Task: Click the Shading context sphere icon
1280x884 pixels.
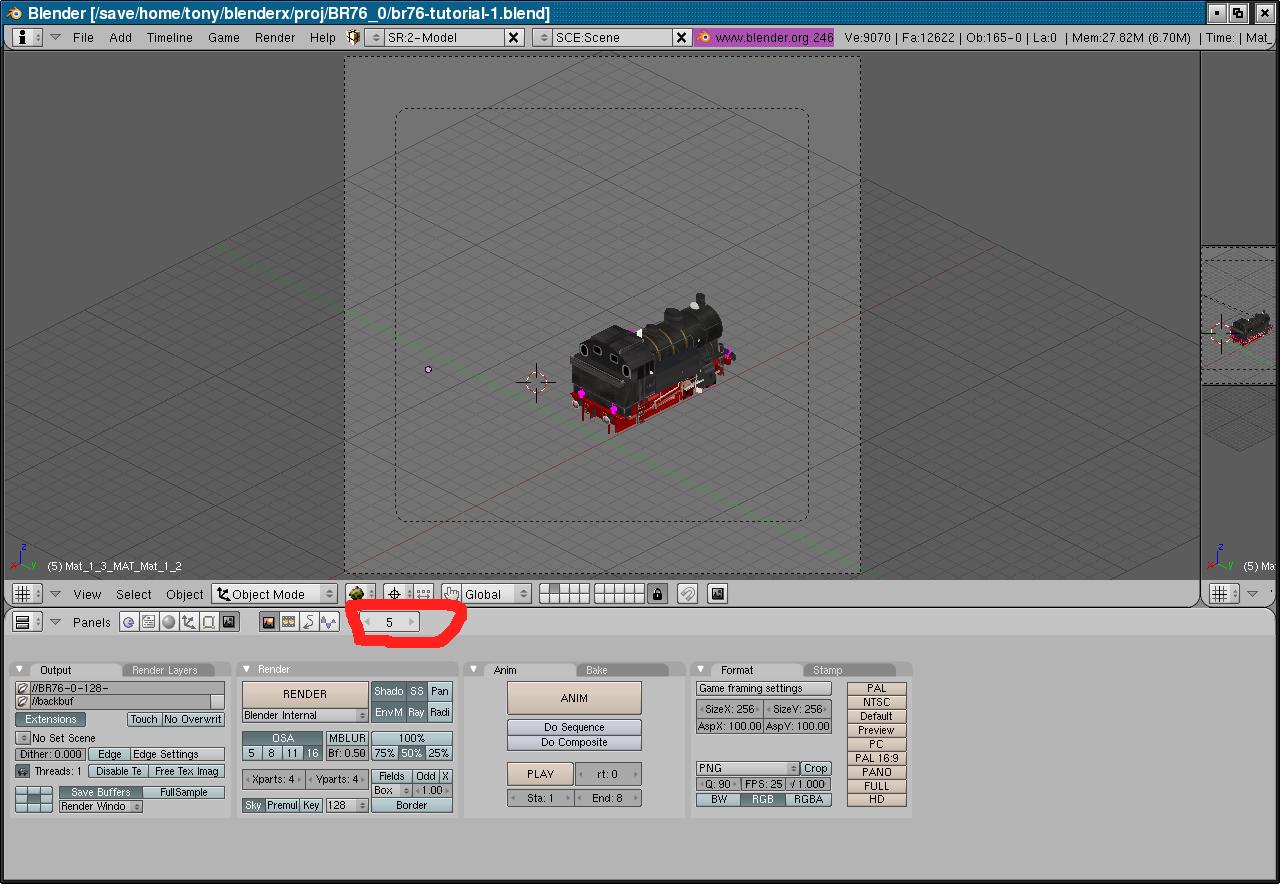Action: [x=168, y=622]
